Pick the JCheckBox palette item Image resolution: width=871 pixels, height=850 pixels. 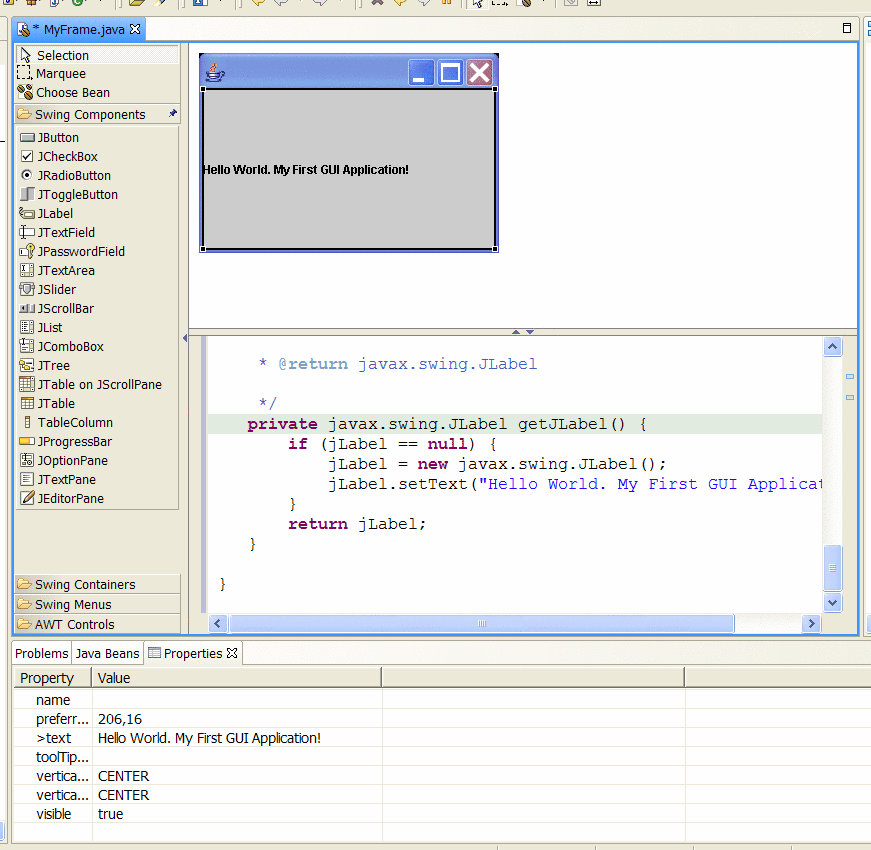click(x=67, y=157)
